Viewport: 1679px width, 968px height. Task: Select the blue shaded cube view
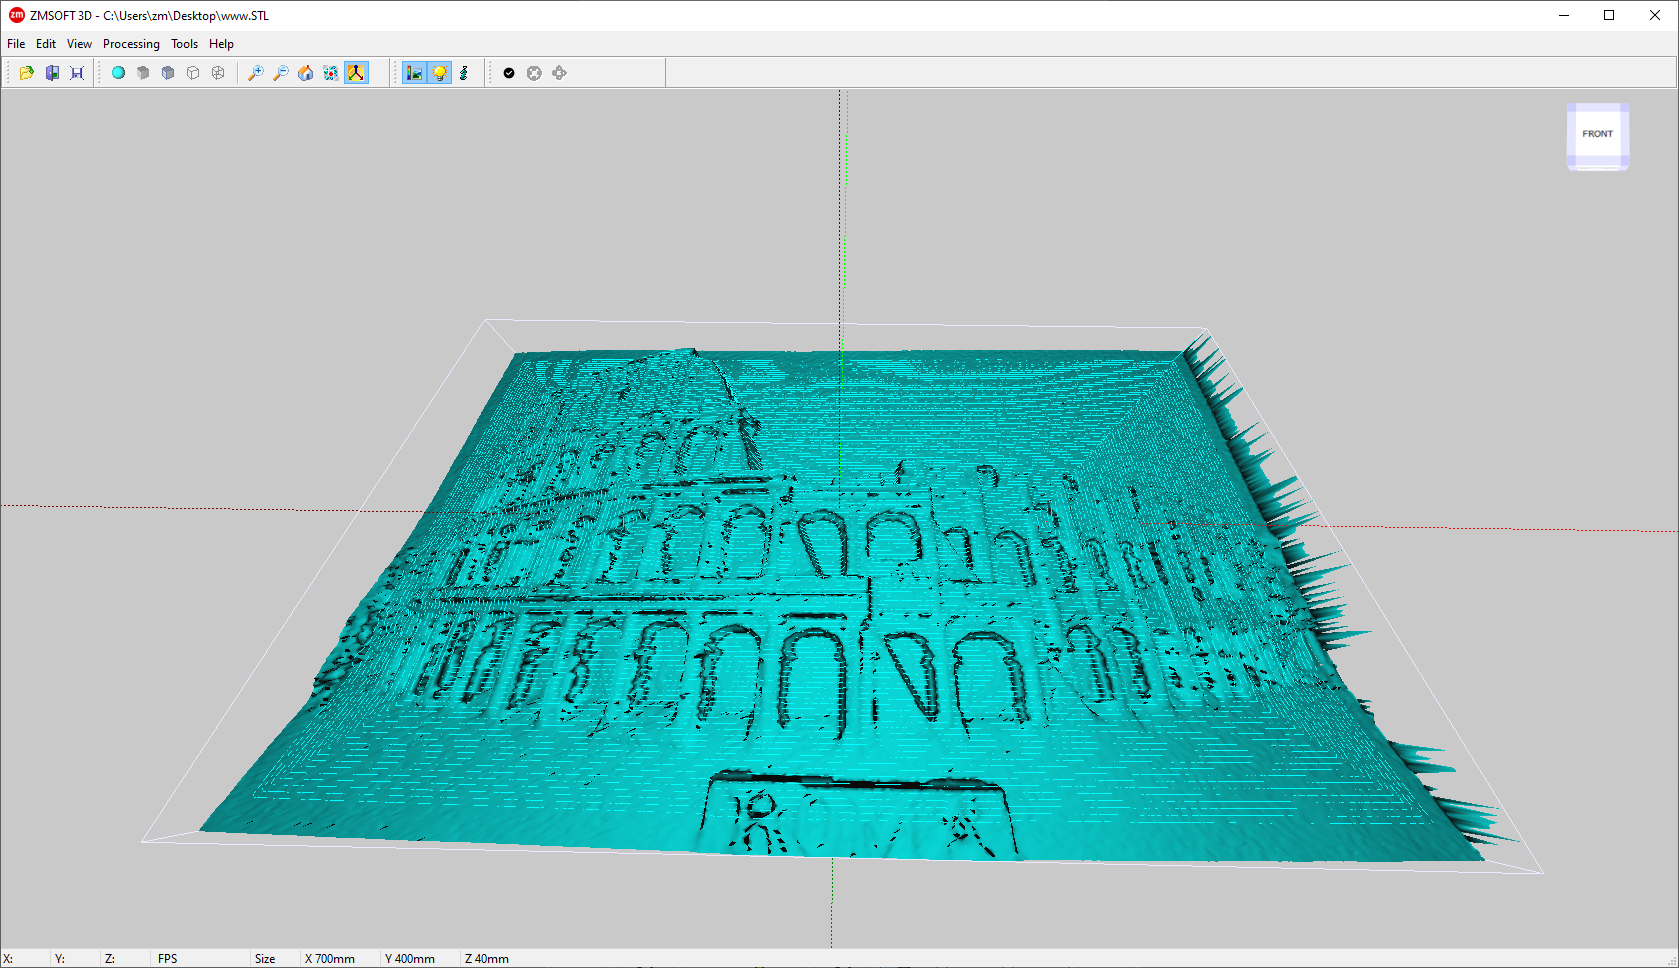[x=168, y=73]
